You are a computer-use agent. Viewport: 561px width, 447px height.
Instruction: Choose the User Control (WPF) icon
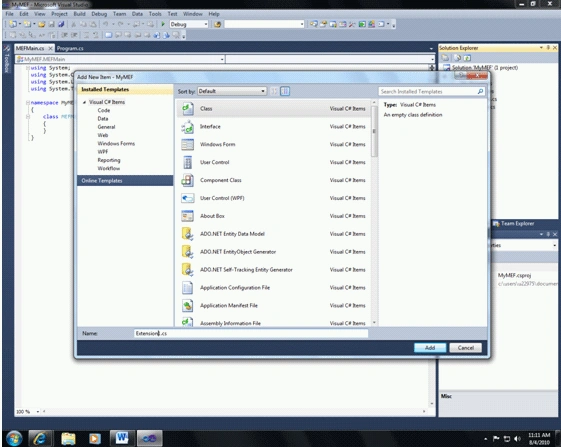(x=187, y=198)
